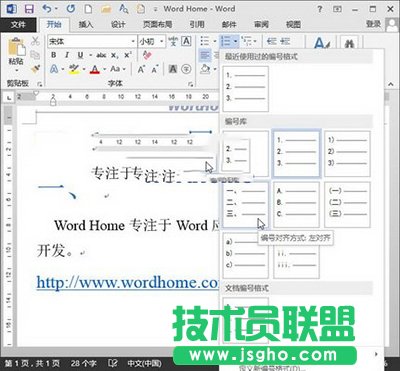Open a file using the folder icon

(106, 9)
